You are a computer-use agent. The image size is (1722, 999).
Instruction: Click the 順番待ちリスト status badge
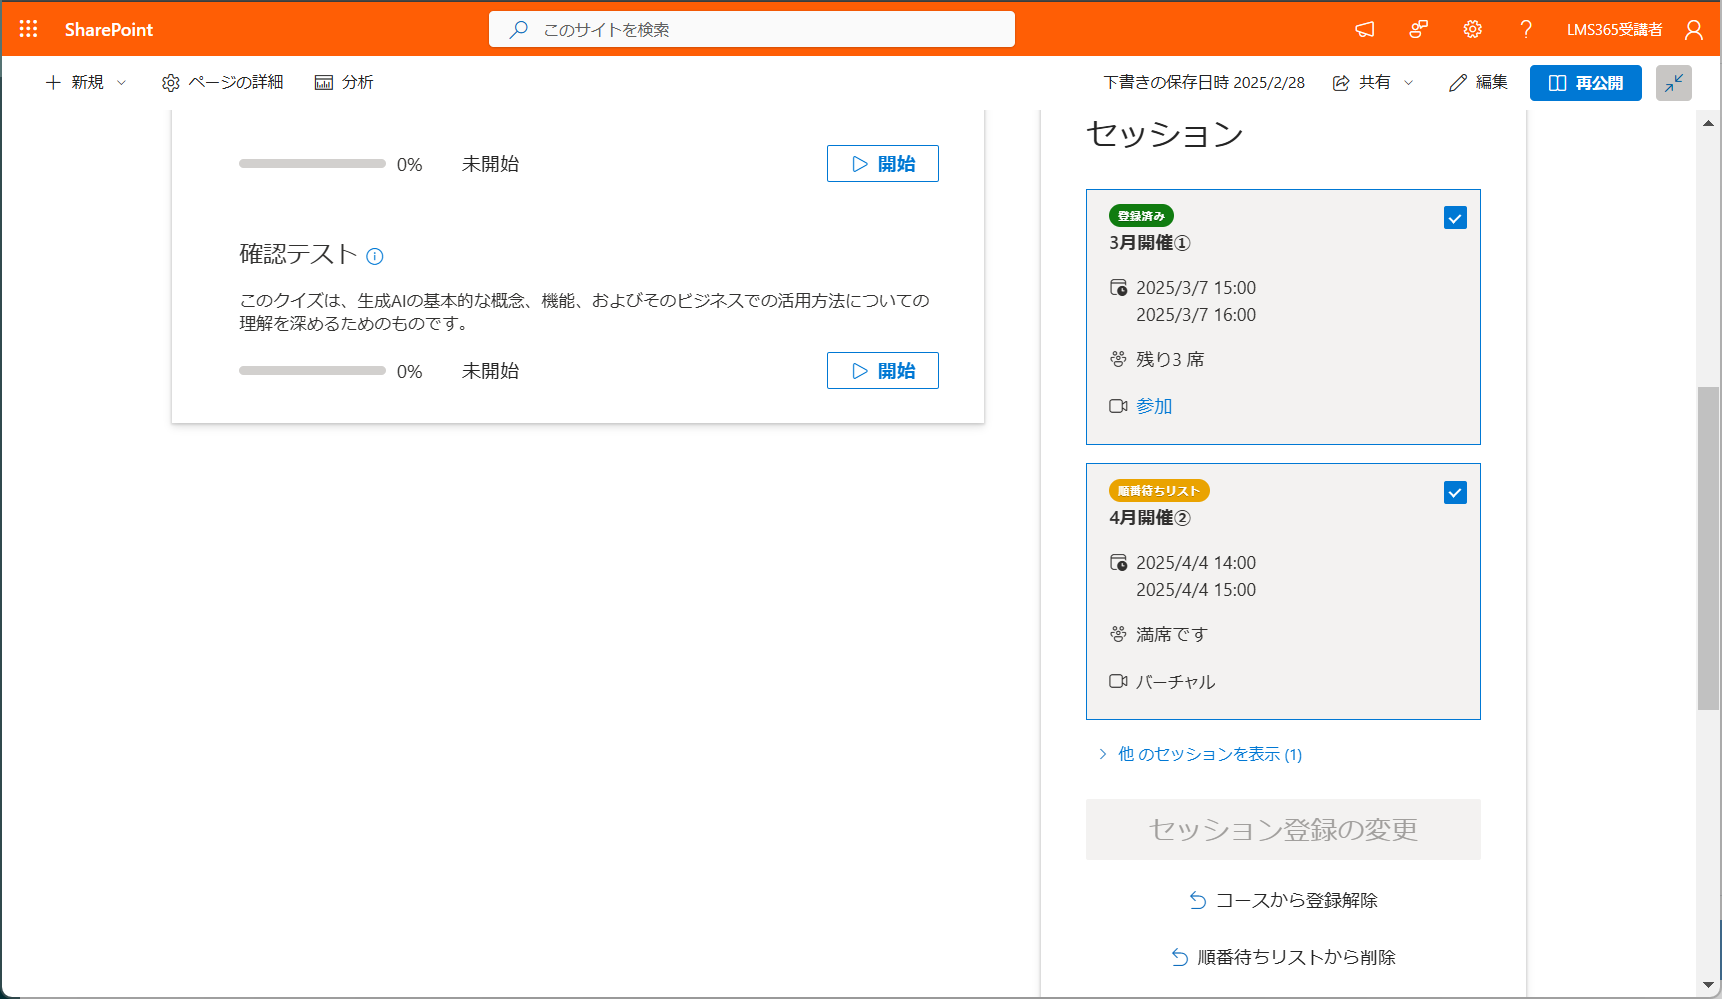tap(1159, 491)
